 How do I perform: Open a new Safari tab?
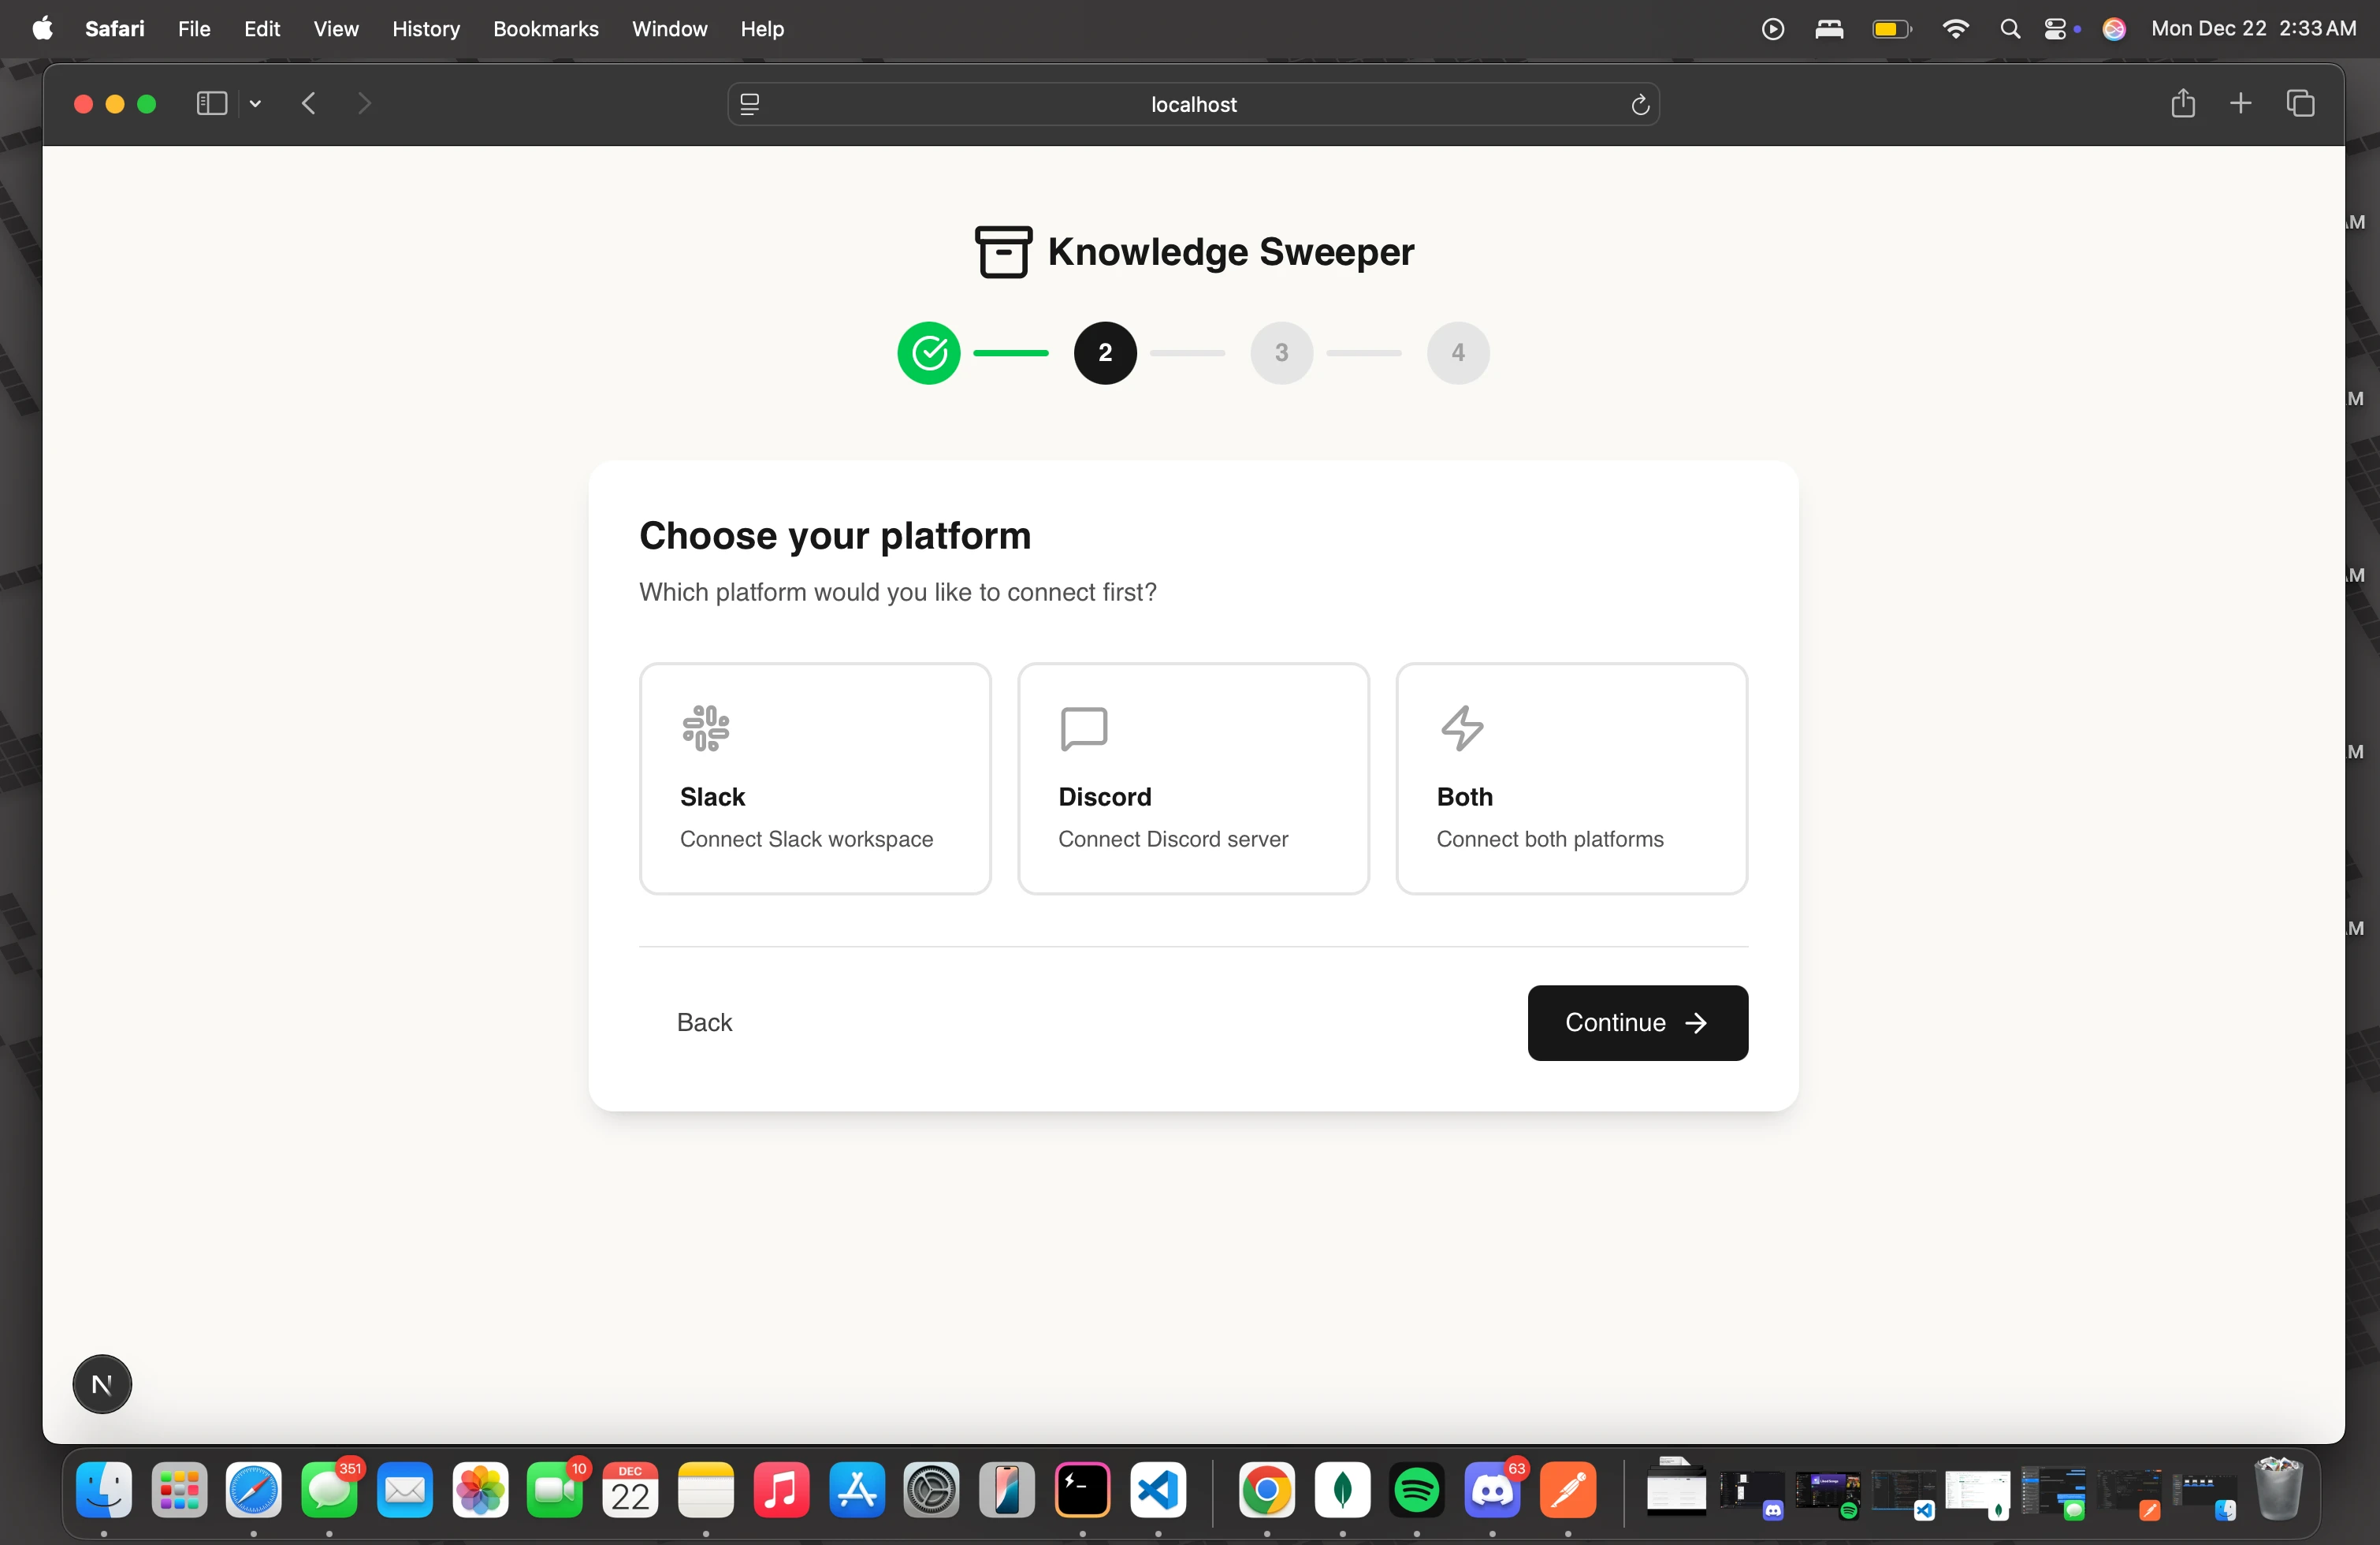[x=2240, y=103]
